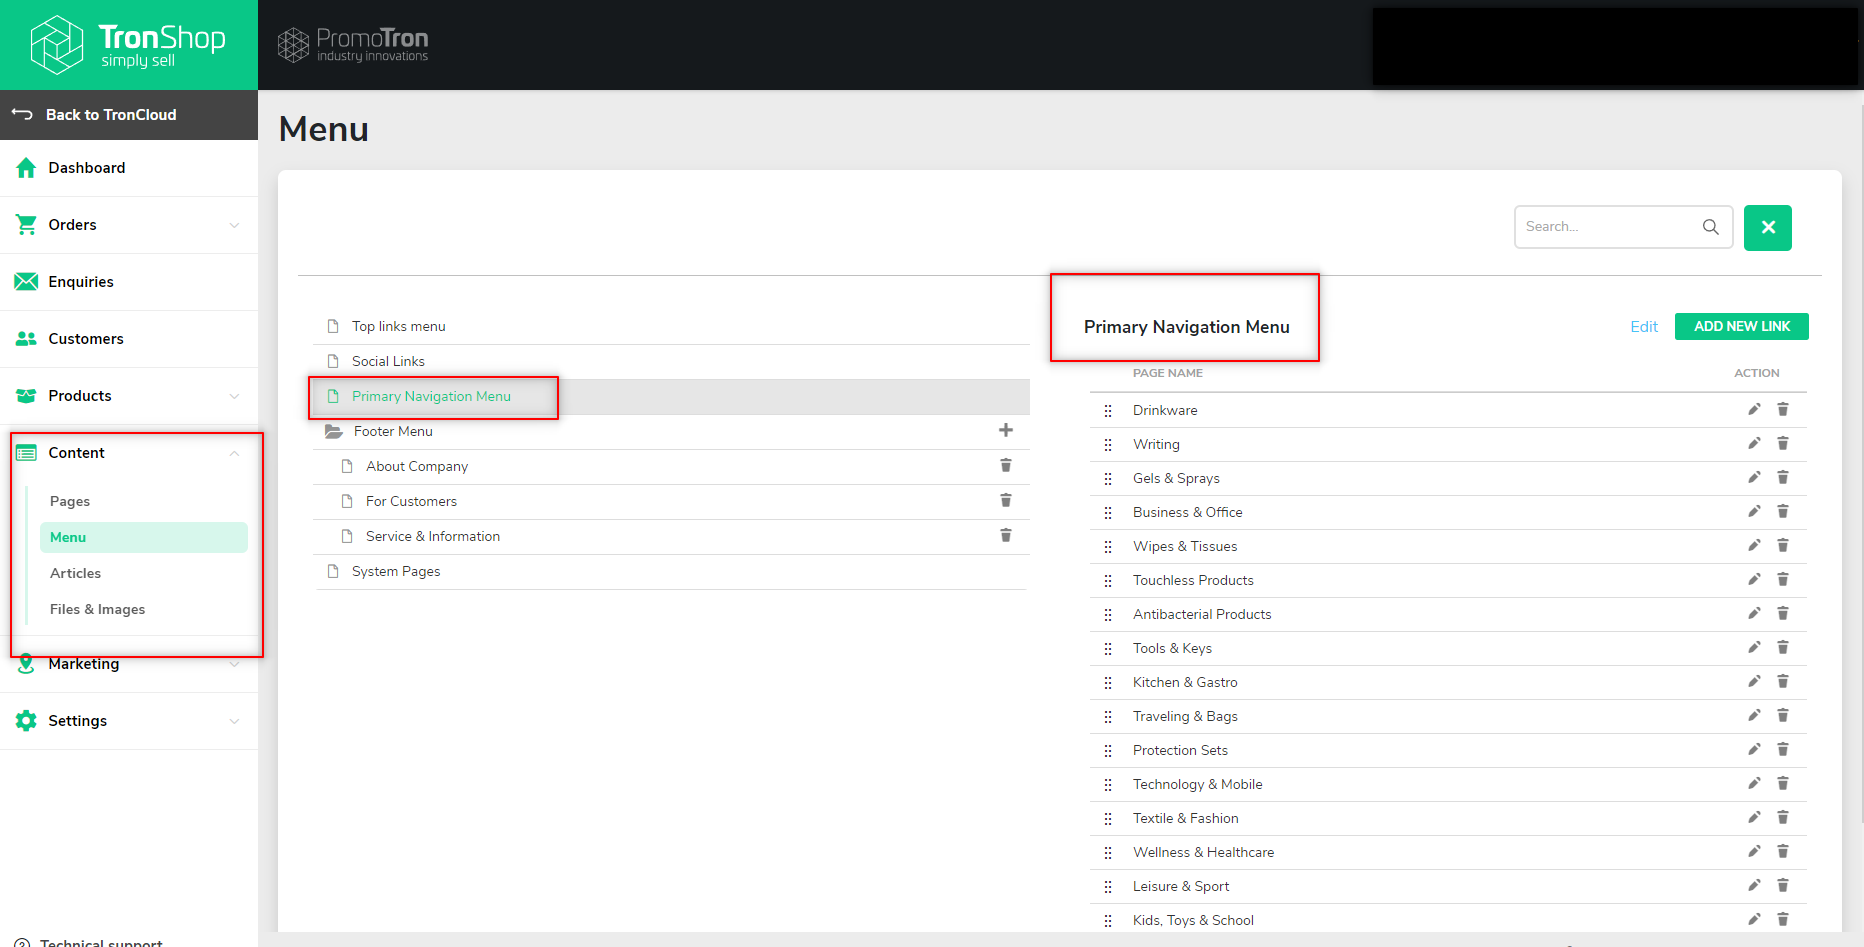Click the Kitchen & Gastro page name

[x=1185, y=682]
